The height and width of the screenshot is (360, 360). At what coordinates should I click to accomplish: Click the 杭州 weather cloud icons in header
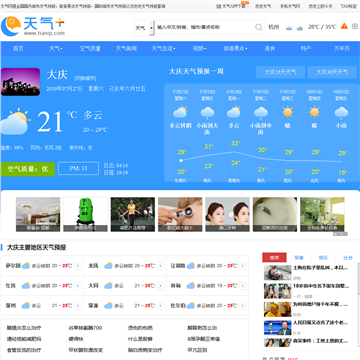(x=294, y=28)
